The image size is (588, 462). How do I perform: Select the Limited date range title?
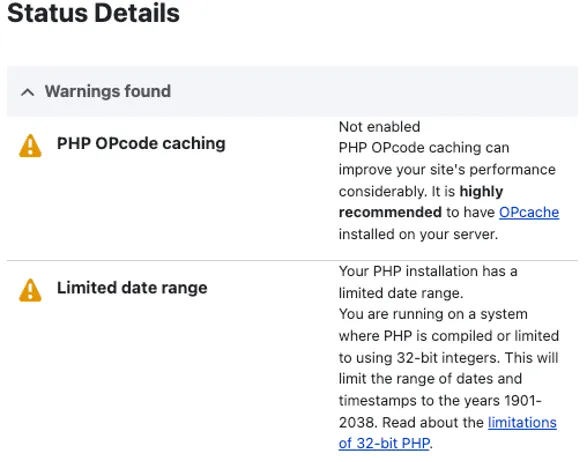pos(132,288)
